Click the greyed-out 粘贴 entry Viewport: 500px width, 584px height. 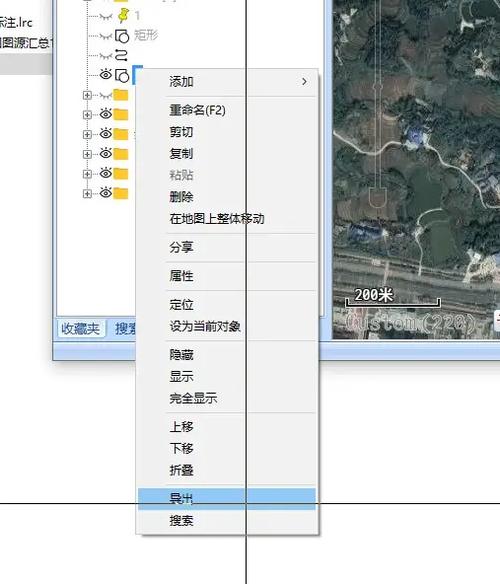point(227,175)
